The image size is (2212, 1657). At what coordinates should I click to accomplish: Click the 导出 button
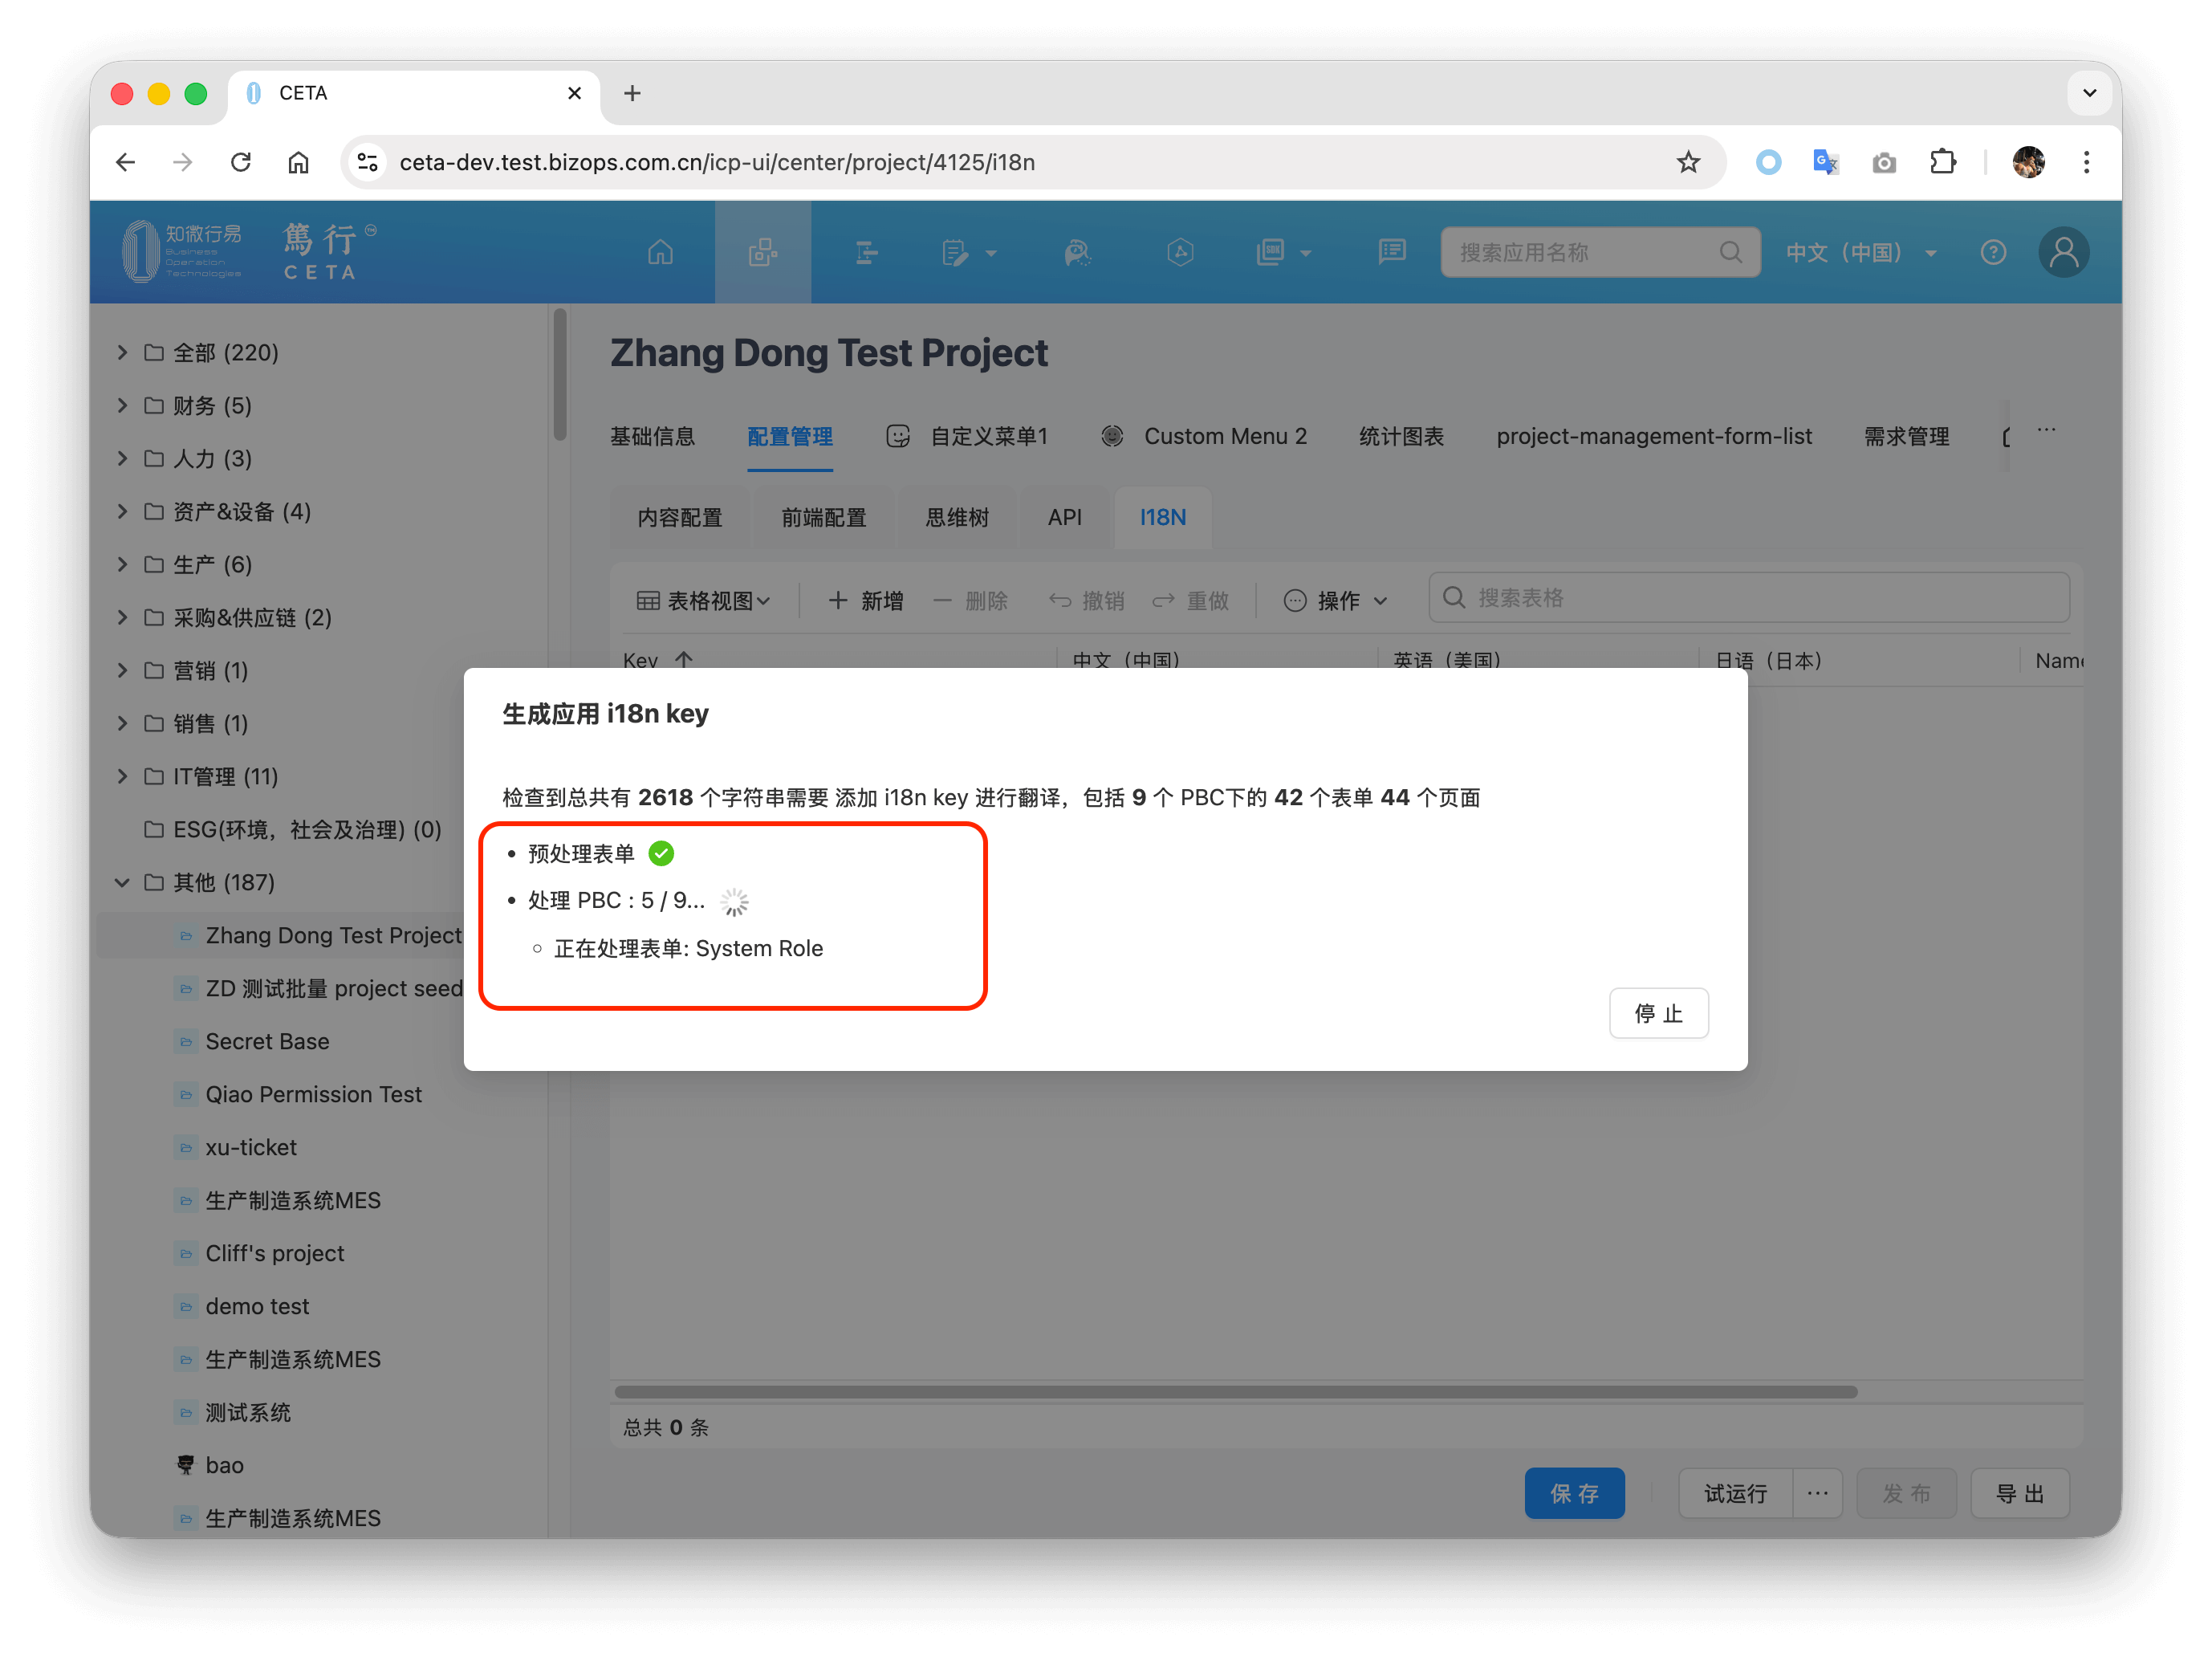(x=2020, y=1493)
